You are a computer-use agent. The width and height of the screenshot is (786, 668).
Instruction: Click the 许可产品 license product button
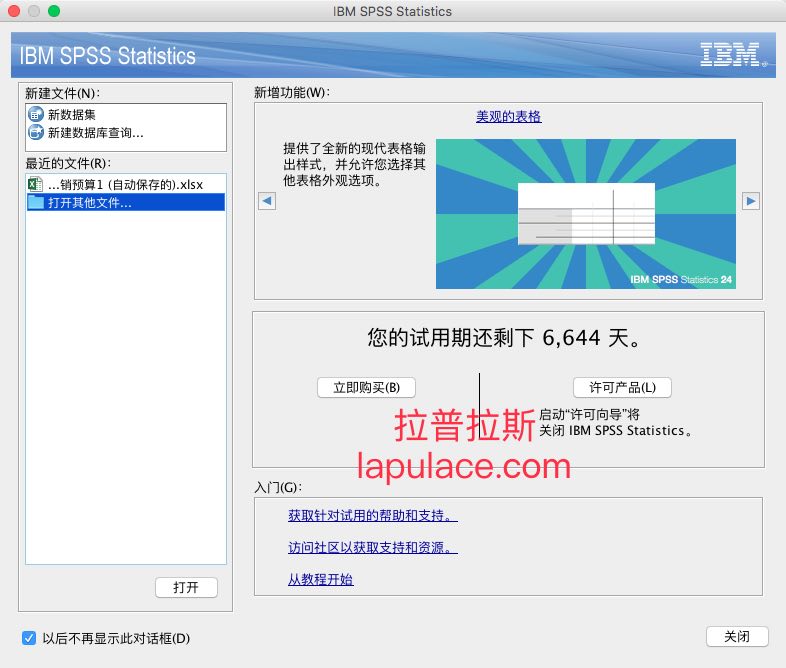pyautogui.click(x=622, y=387)
